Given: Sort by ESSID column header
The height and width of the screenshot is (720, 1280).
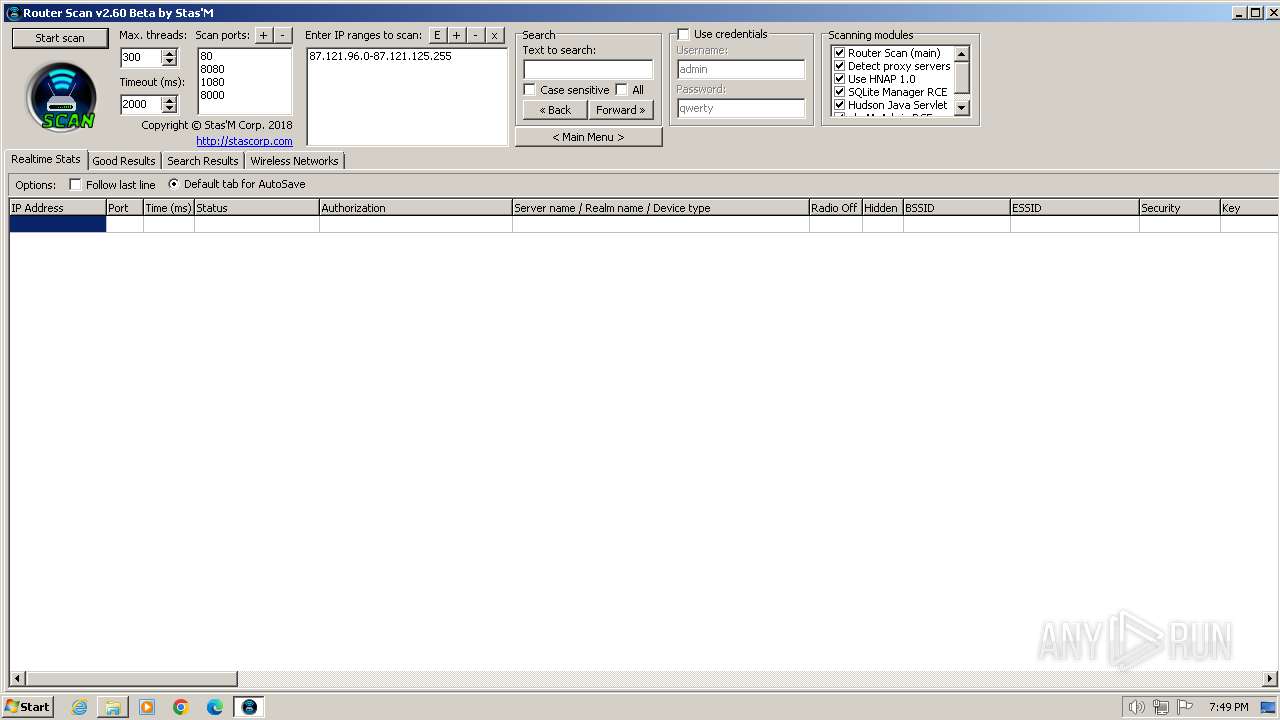Looking at the screenshot, I should click(x=1074, y=208).
